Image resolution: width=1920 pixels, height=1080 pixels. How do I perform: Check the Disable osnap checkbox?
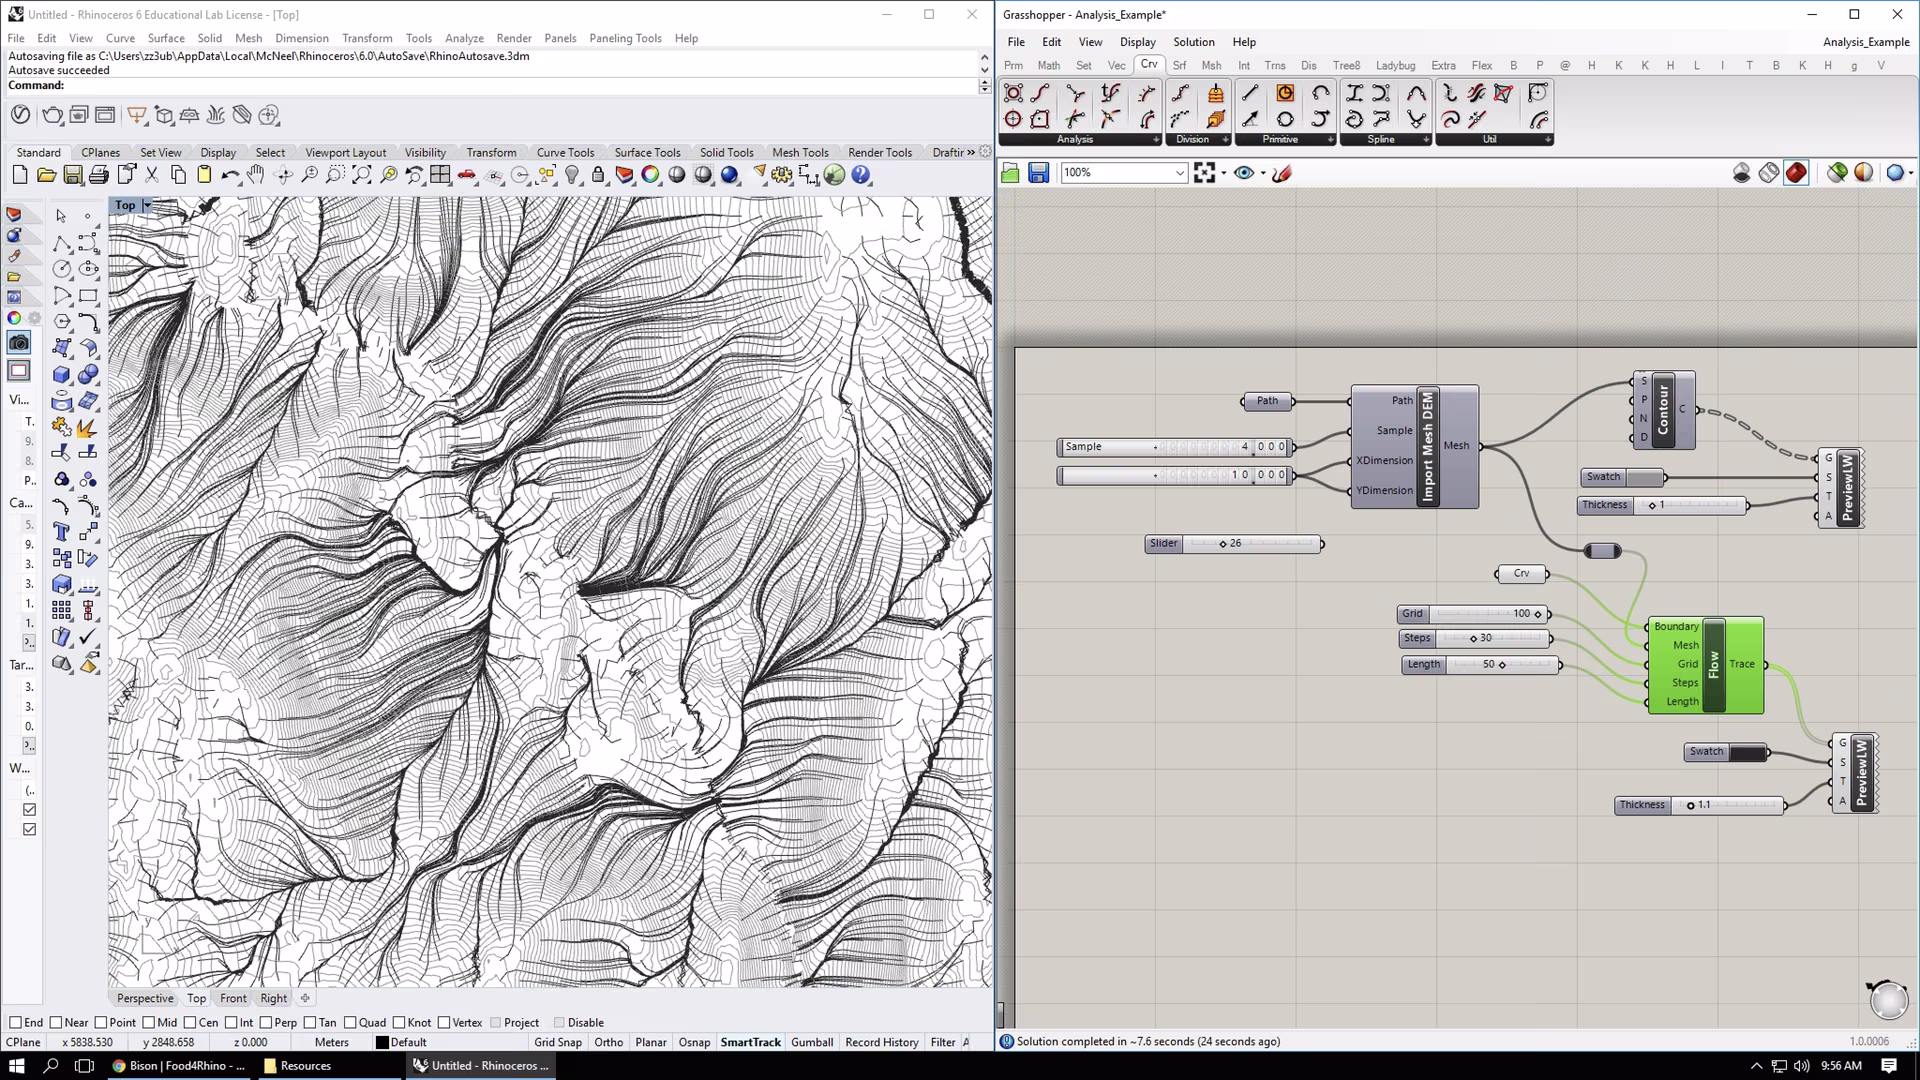pos(559,1022)
